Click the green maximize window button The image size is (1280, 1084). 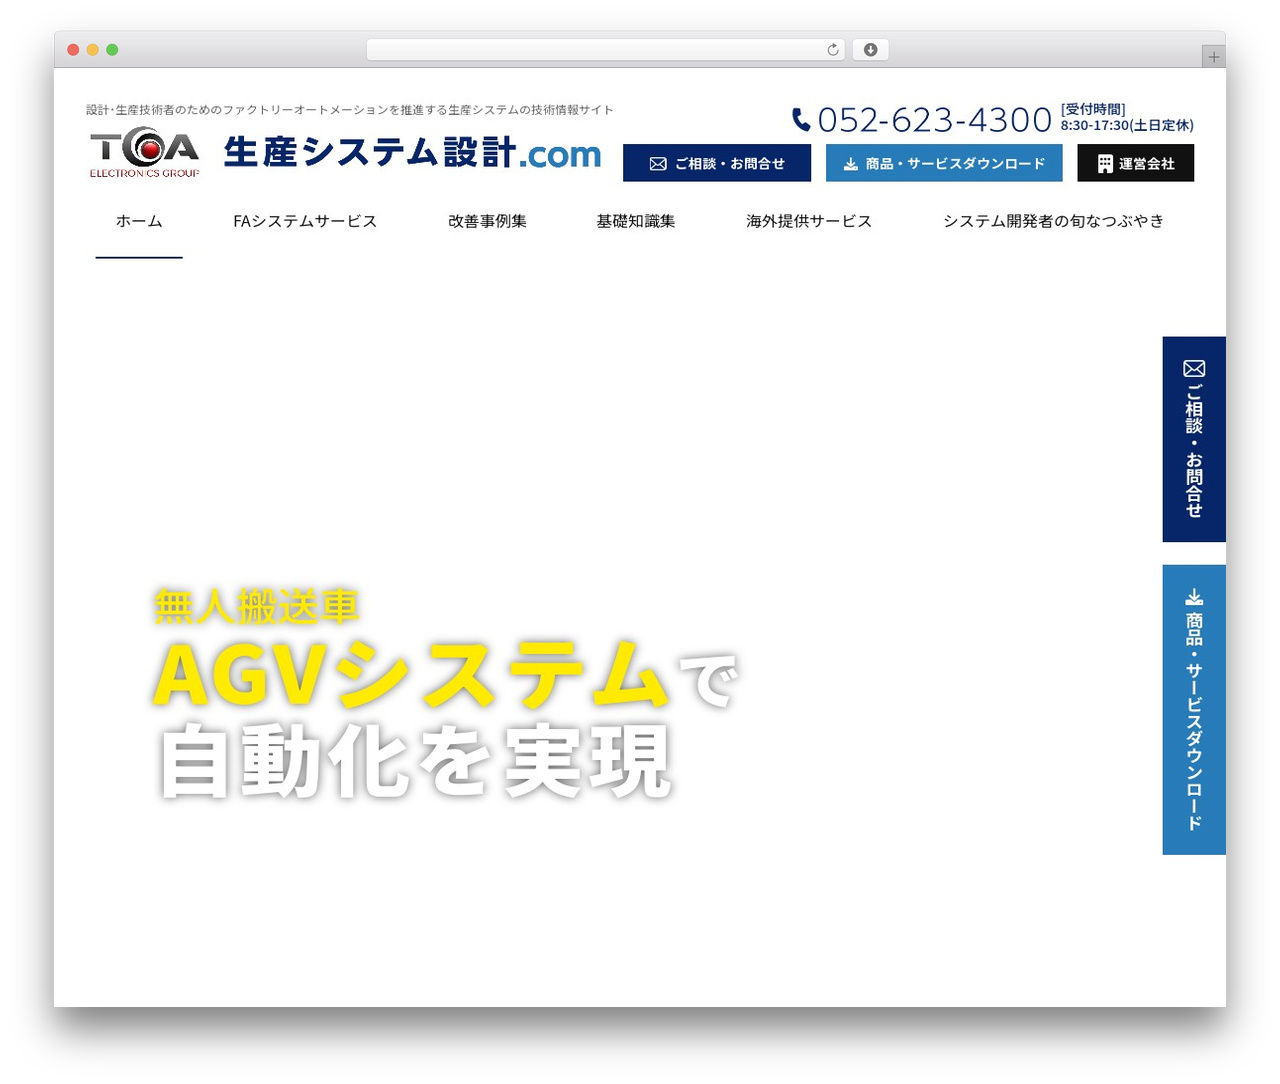[x=112, y=50]
